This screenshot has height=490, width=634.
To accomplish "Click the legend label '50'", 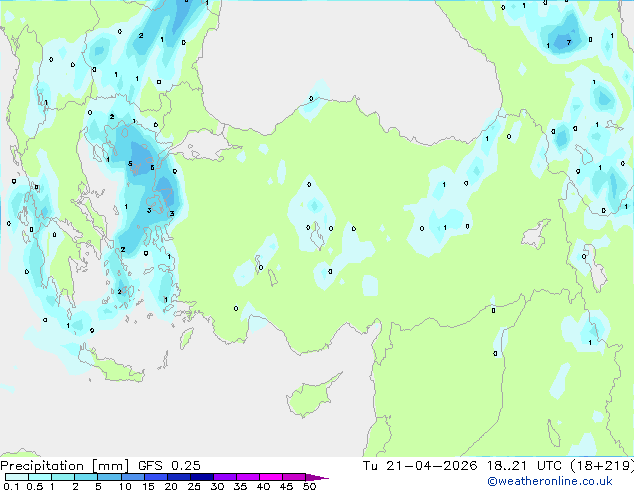I will tap(309, 486).
